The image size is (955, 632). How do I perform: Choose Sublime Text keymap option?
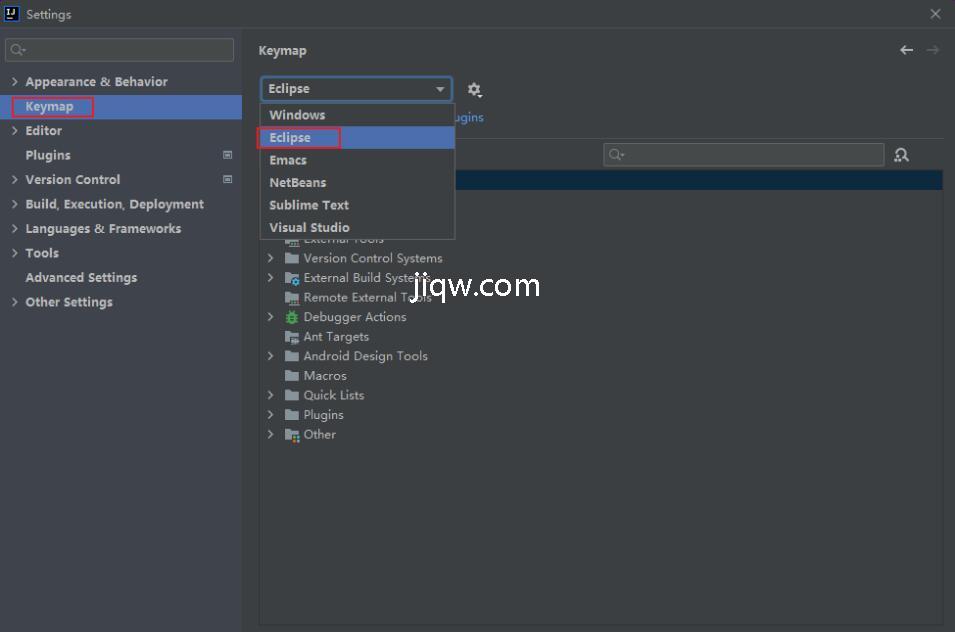(309, 205)
